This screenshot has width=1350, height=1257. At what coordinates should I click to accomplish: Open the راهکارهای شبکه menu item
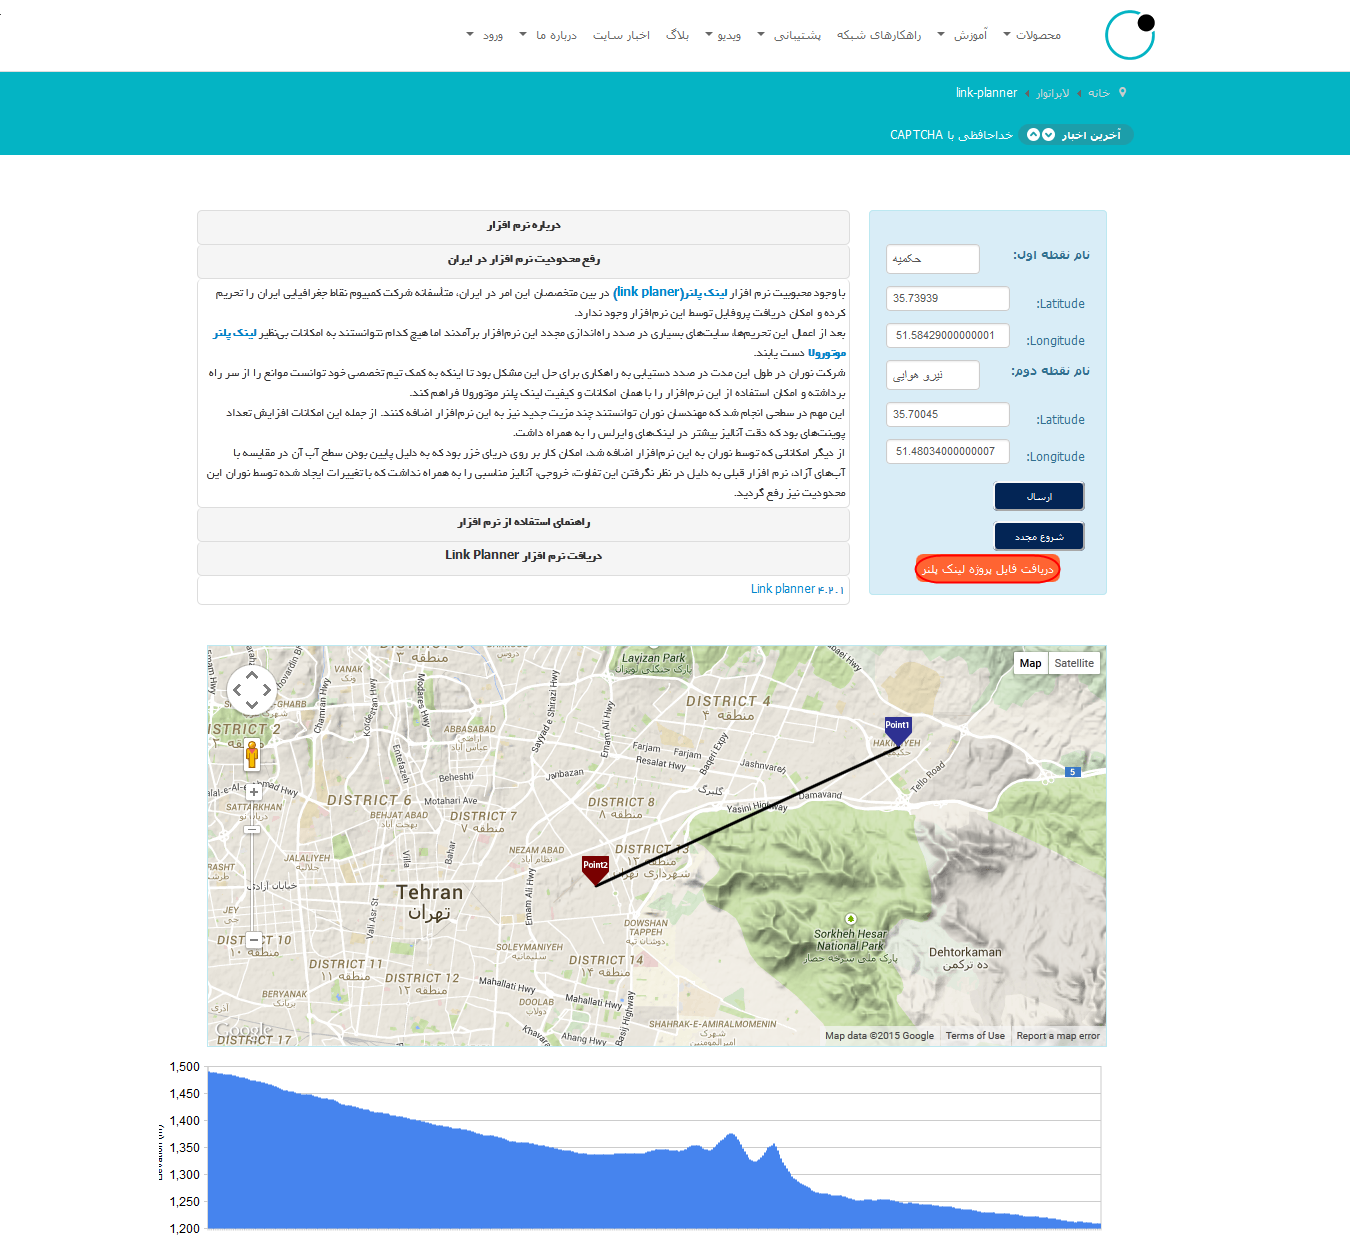(879, 35)
